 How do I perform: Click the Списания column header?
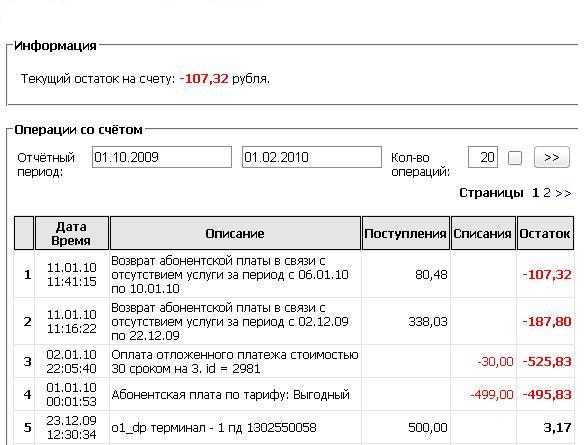pos(483,233)
